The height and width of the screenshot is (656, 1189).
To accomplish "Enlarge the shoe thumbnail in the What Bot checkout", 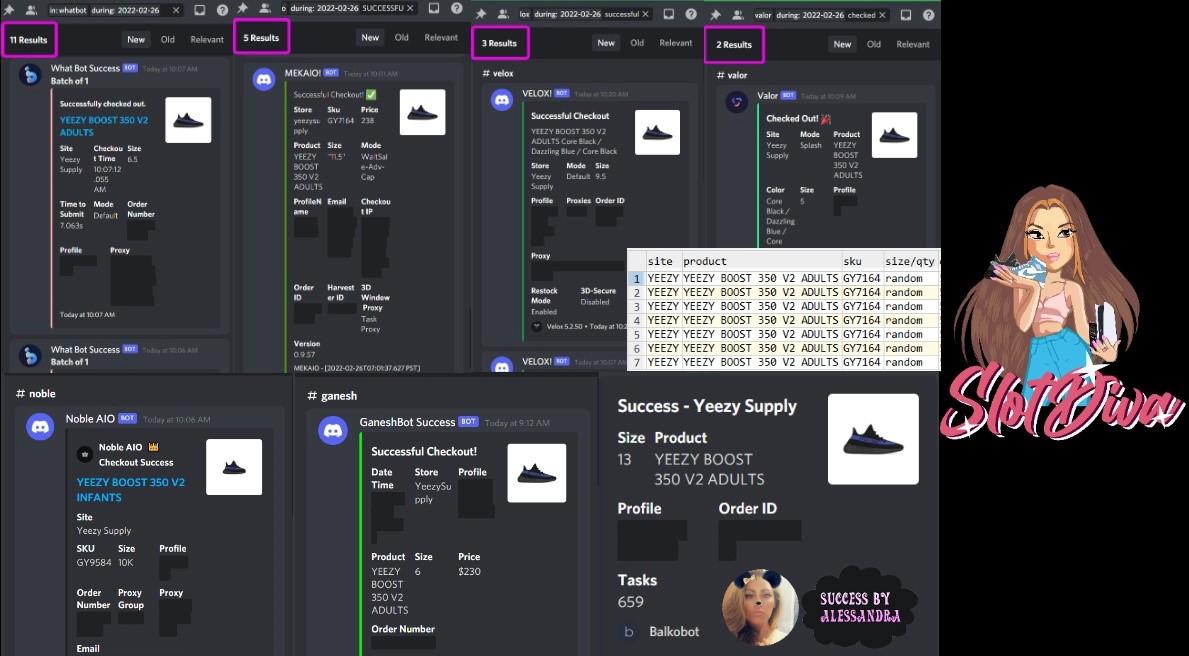I will pos(188,120).
